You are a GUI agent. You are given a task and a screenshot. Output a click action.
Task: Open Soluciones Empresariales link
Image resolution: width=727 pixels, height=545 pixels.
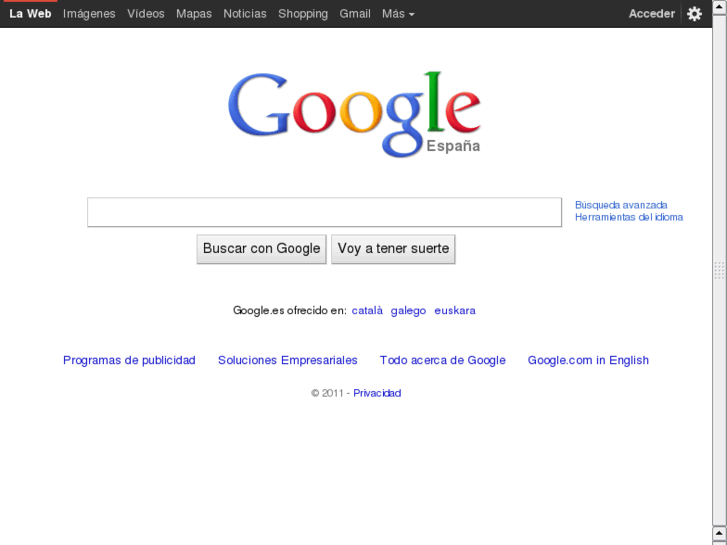tap(287, 360)
